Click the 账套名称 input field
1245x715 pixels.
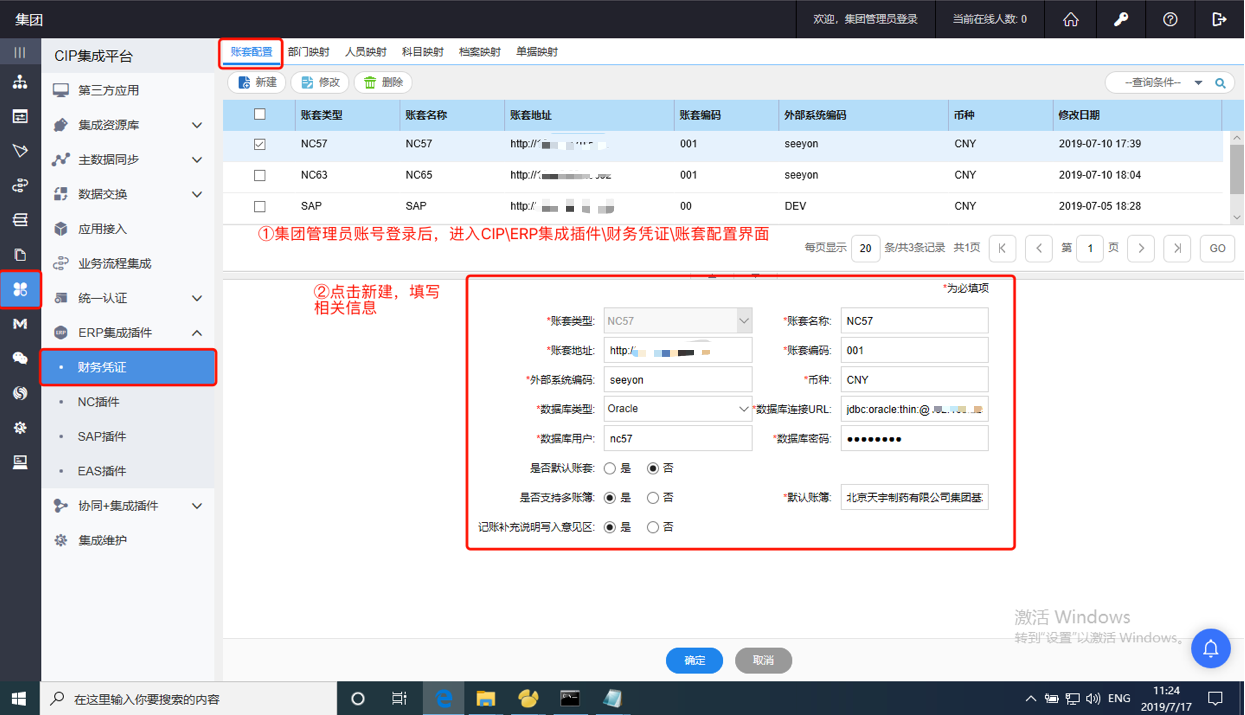914,321
